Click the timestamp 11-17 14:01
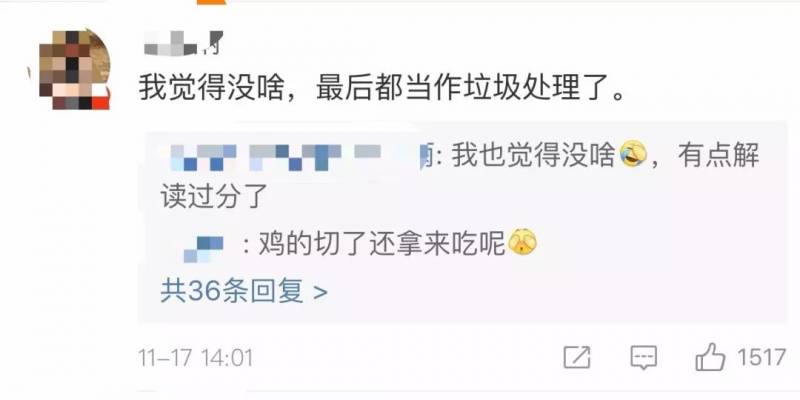Screen dimensions: 800x400 click(x=195, y=358)
